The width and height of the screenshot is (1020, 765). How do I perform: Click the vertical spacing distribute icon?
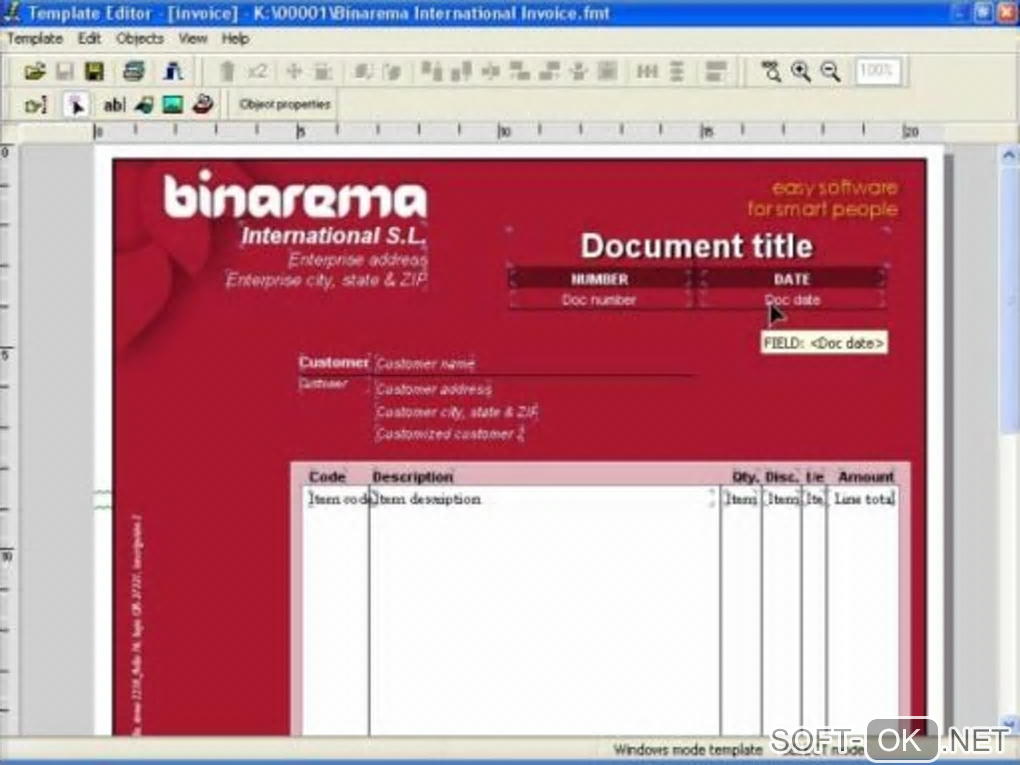pos(677,71)
